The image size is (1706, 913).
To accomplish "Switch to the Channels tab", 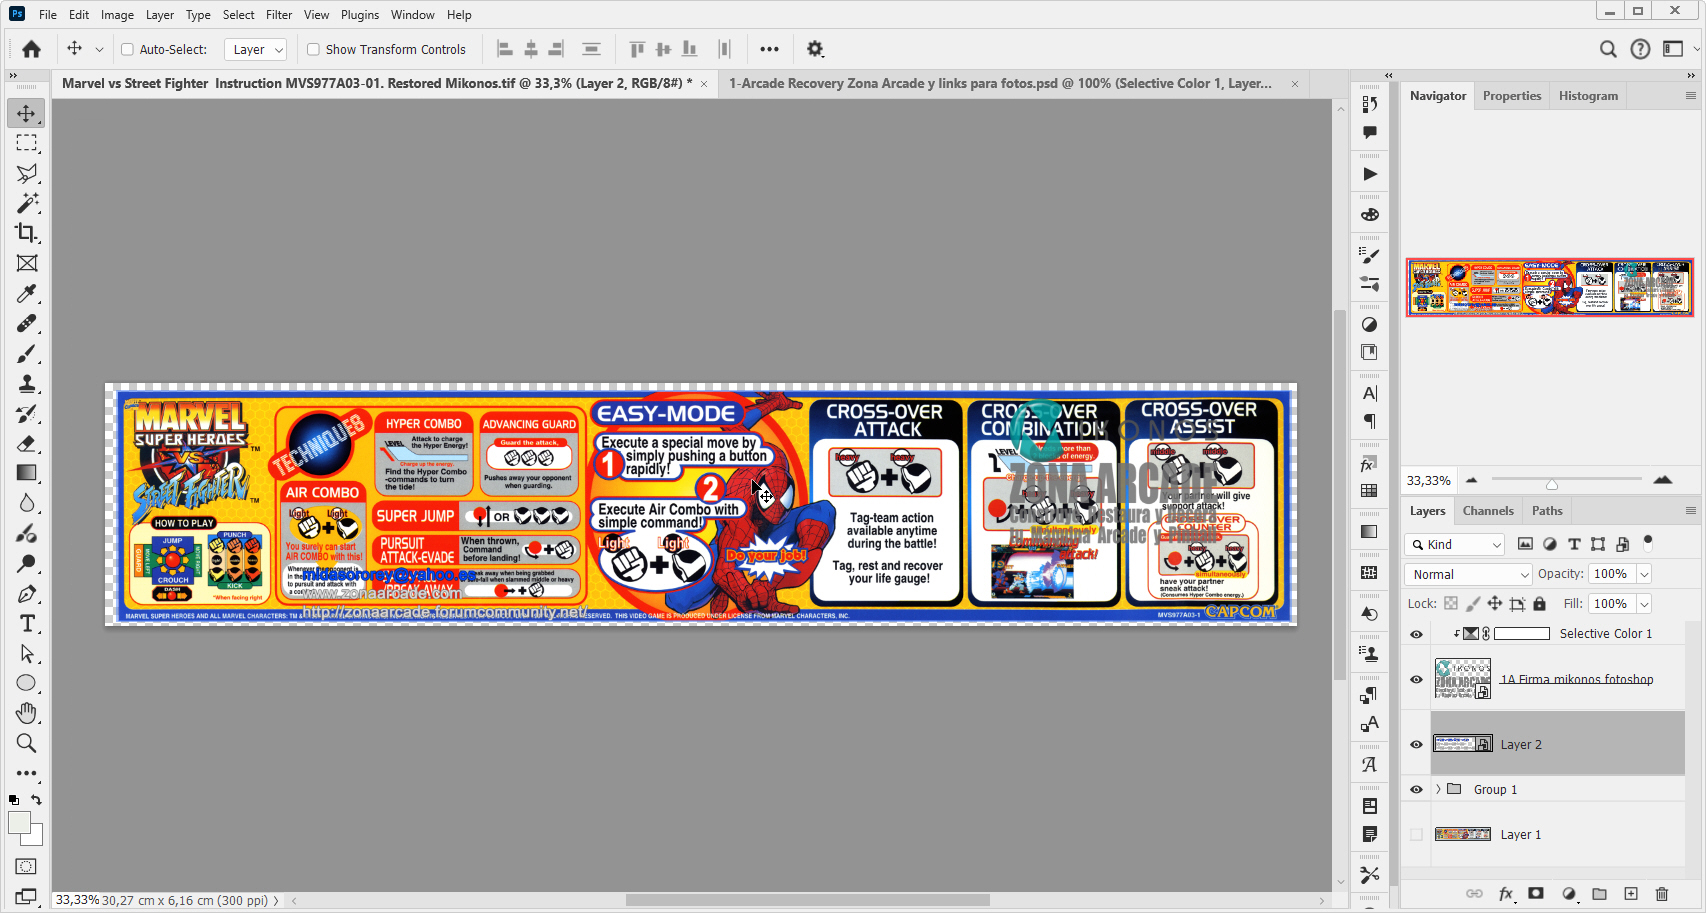I will [x=1488, y=511].
